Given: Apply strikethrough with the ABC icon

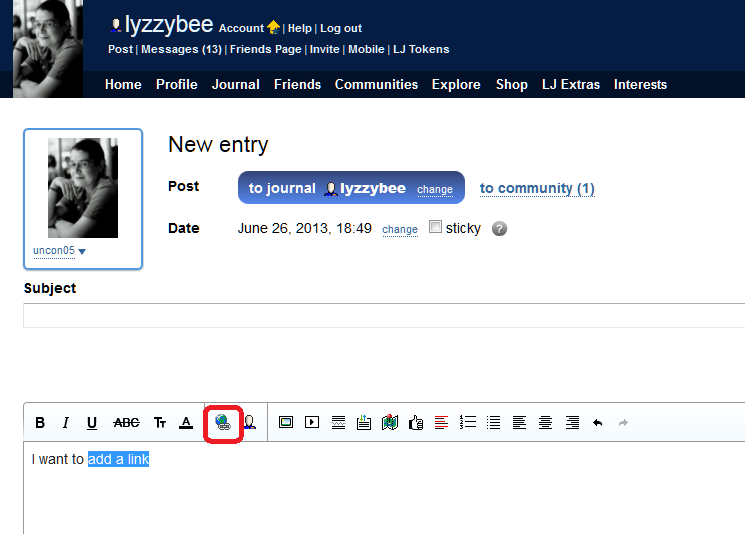Looking at the screenshot, I should [126, 423].
